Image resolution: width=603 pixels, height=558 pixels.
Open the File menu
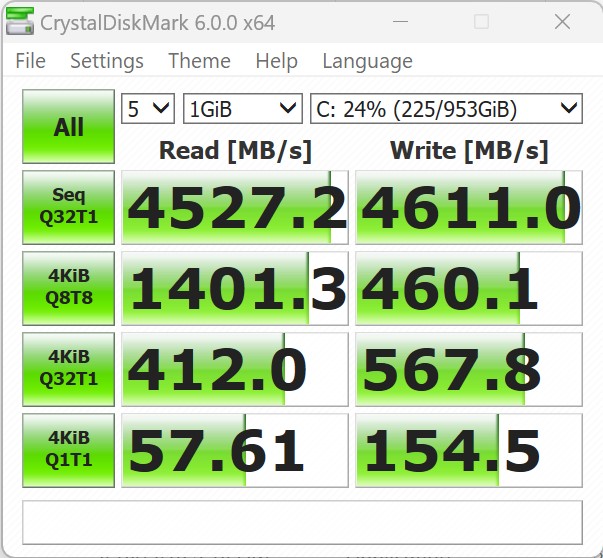pyautogui.click(x=30, y=61)
